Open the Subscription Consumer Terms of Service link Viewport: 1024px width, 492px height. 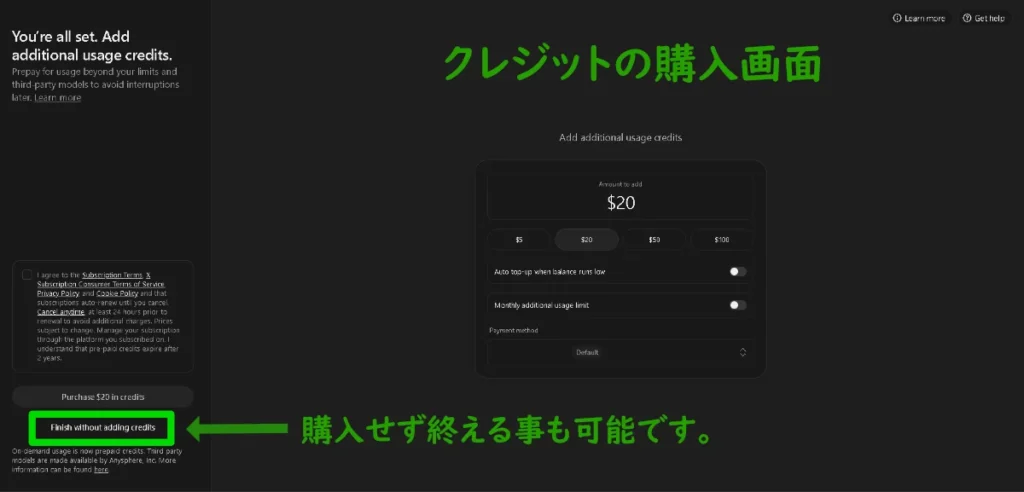click(x=101, y=285)
